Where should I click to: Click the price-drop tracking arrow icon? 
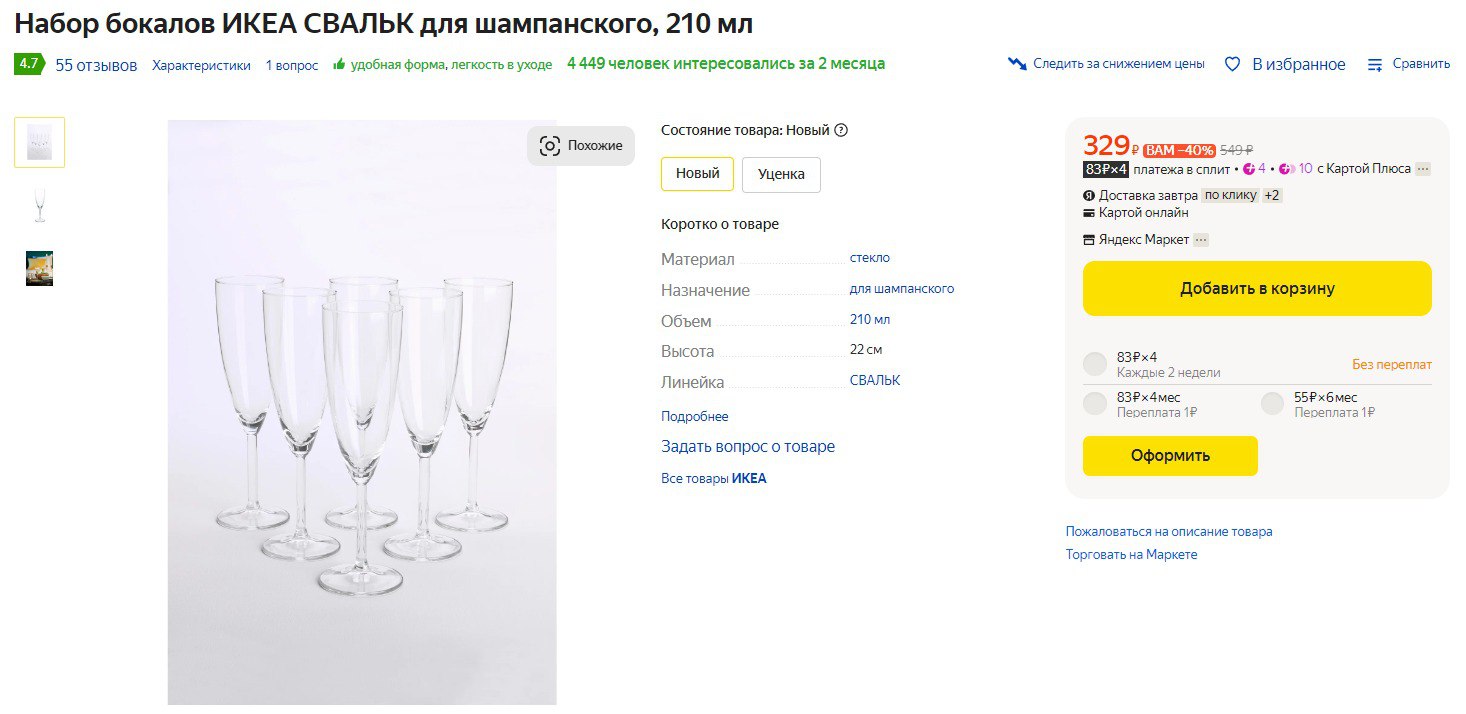(x=1017, y=64)
